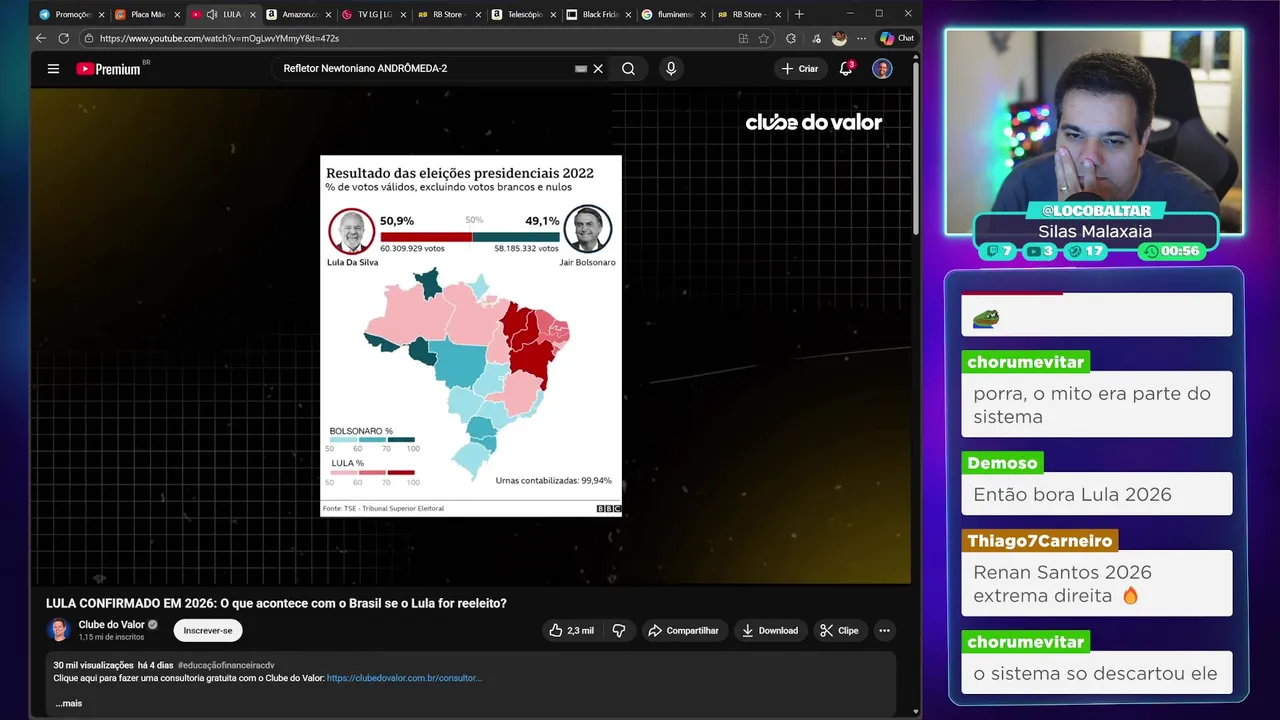Open the on-screen keyboard icon in search

tap(581, 69)
